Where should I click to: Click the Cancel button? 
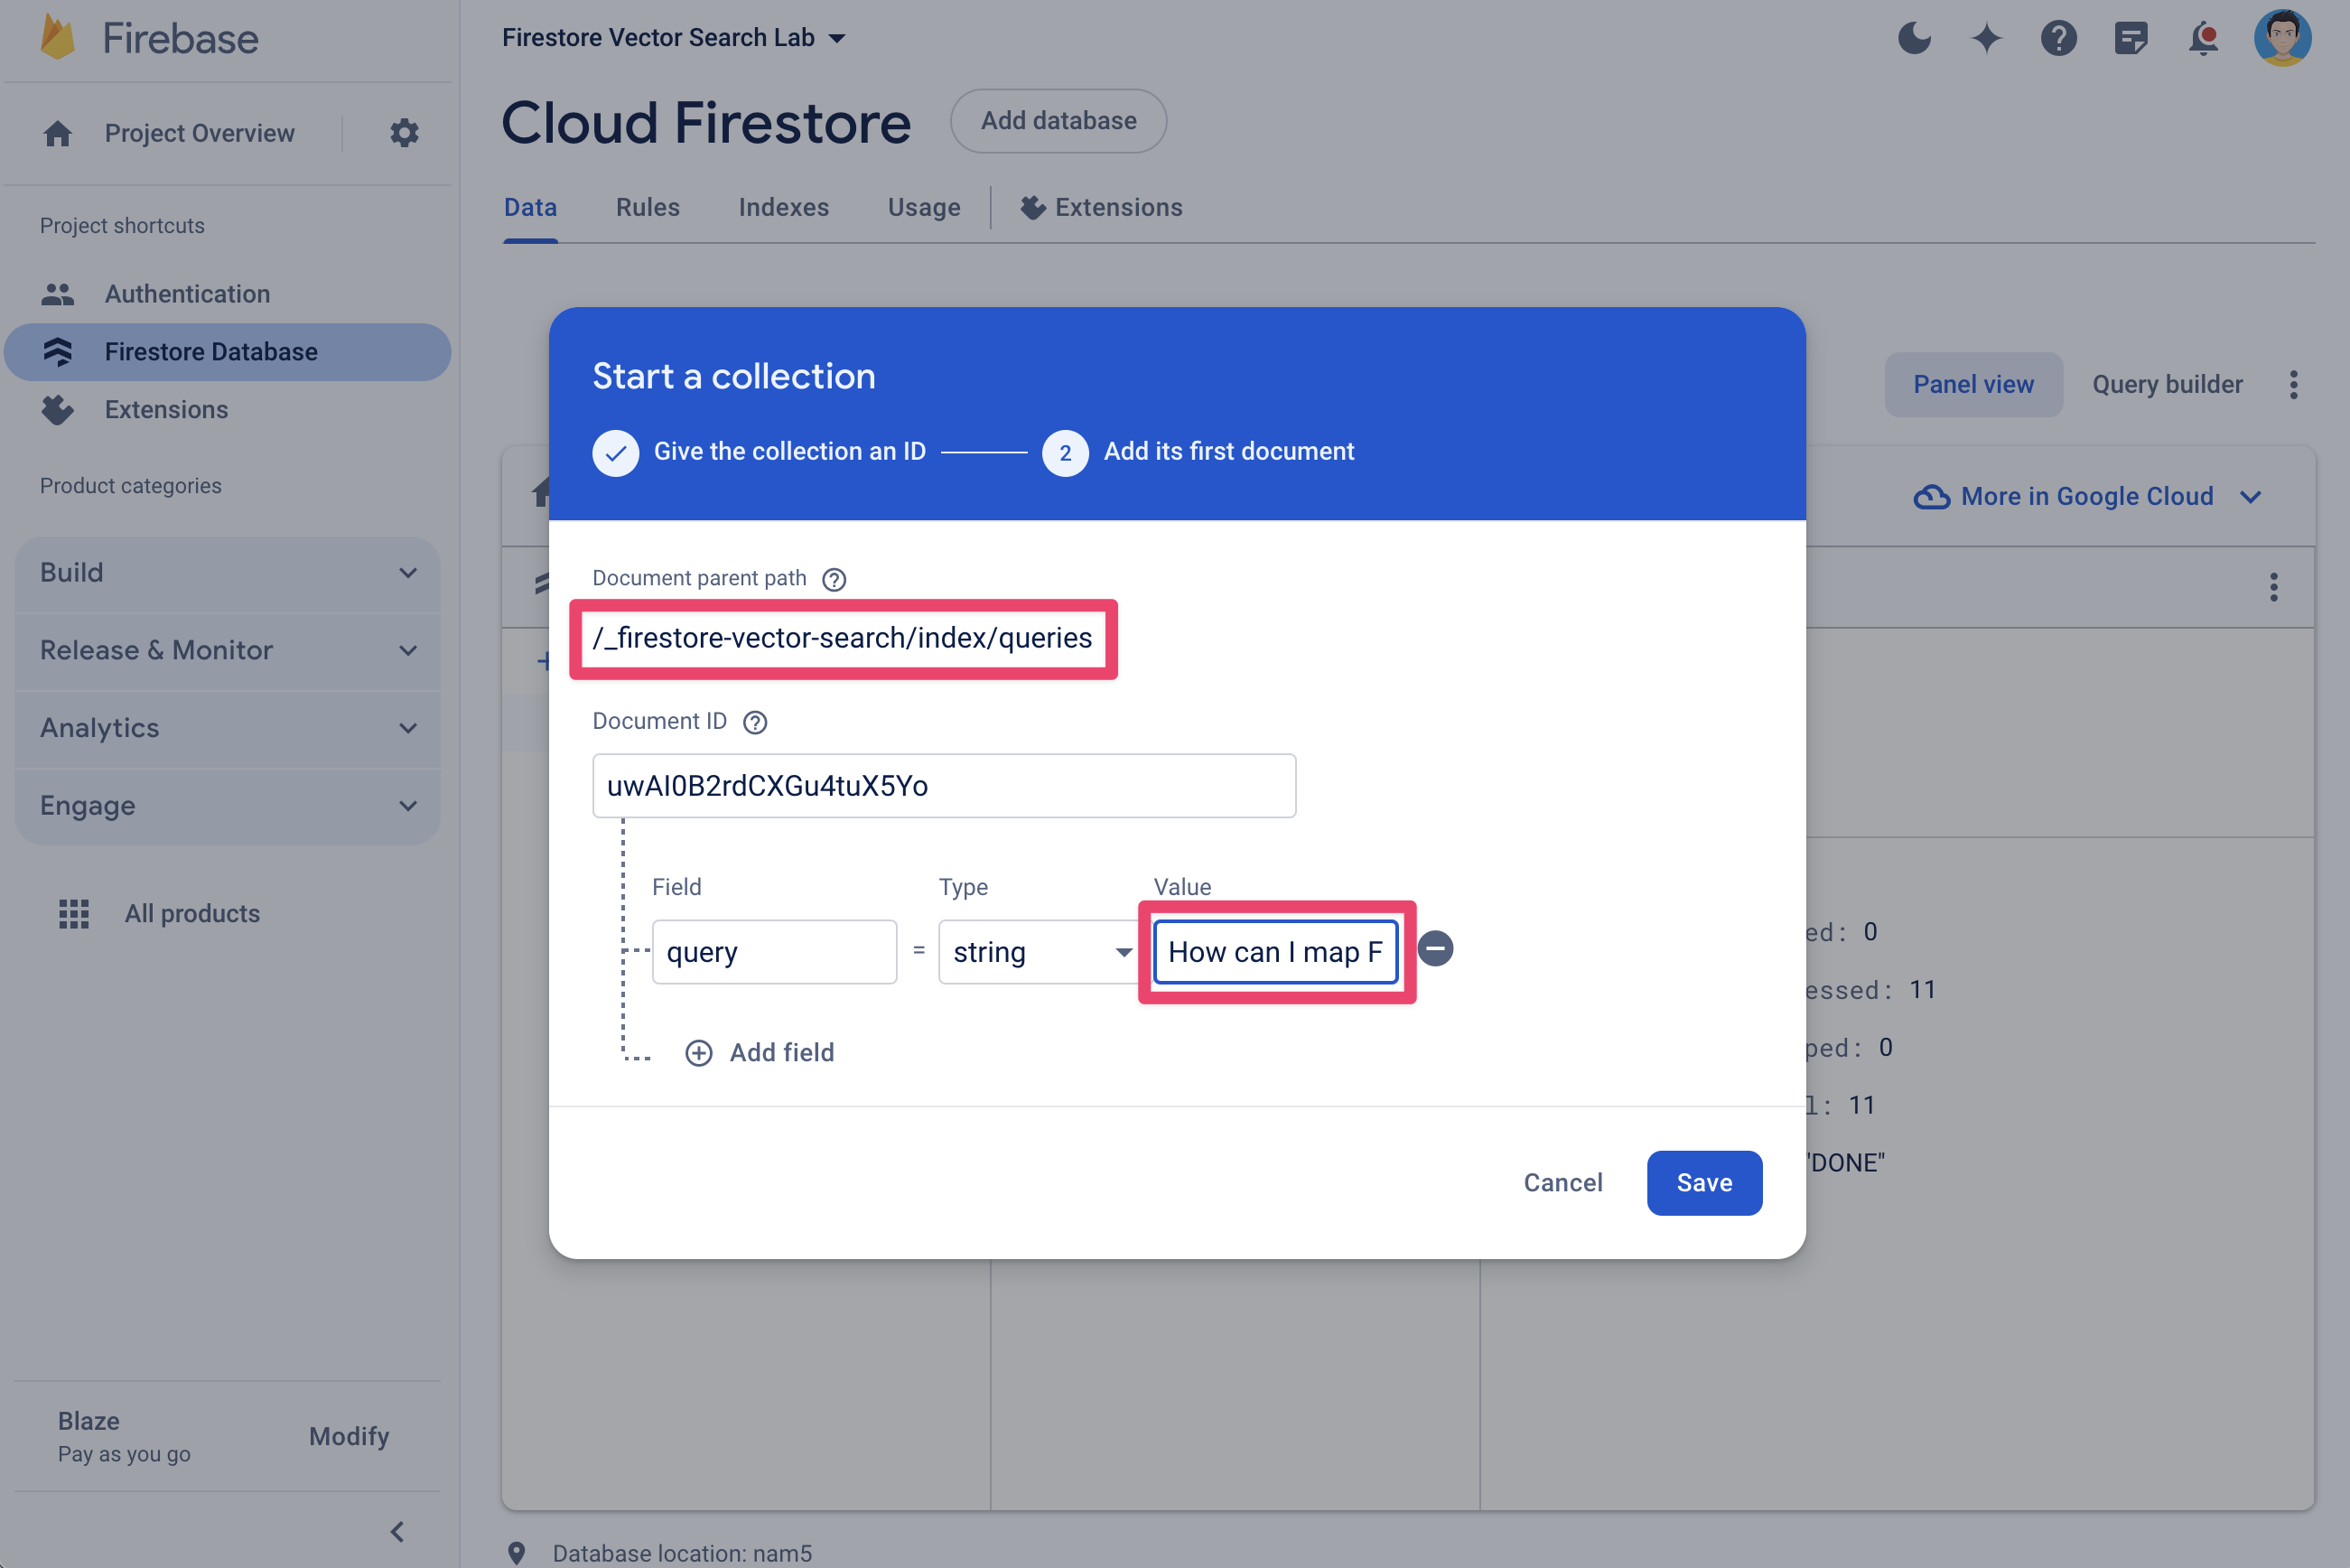[1562, 1183]
